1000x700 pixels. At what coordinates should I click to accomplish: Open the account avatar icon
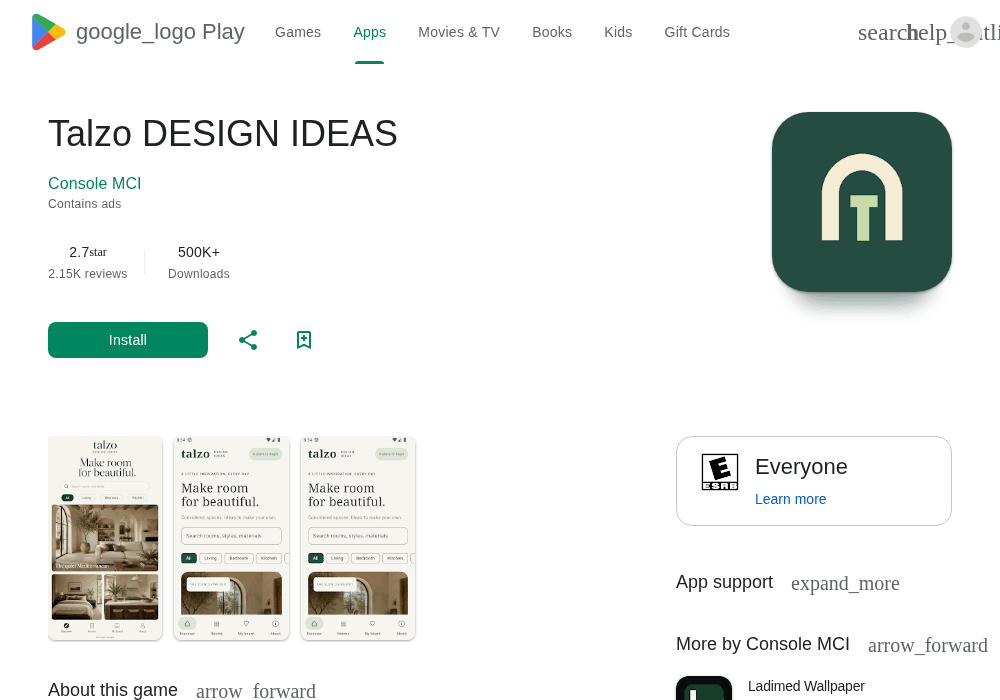coord(966,32)
